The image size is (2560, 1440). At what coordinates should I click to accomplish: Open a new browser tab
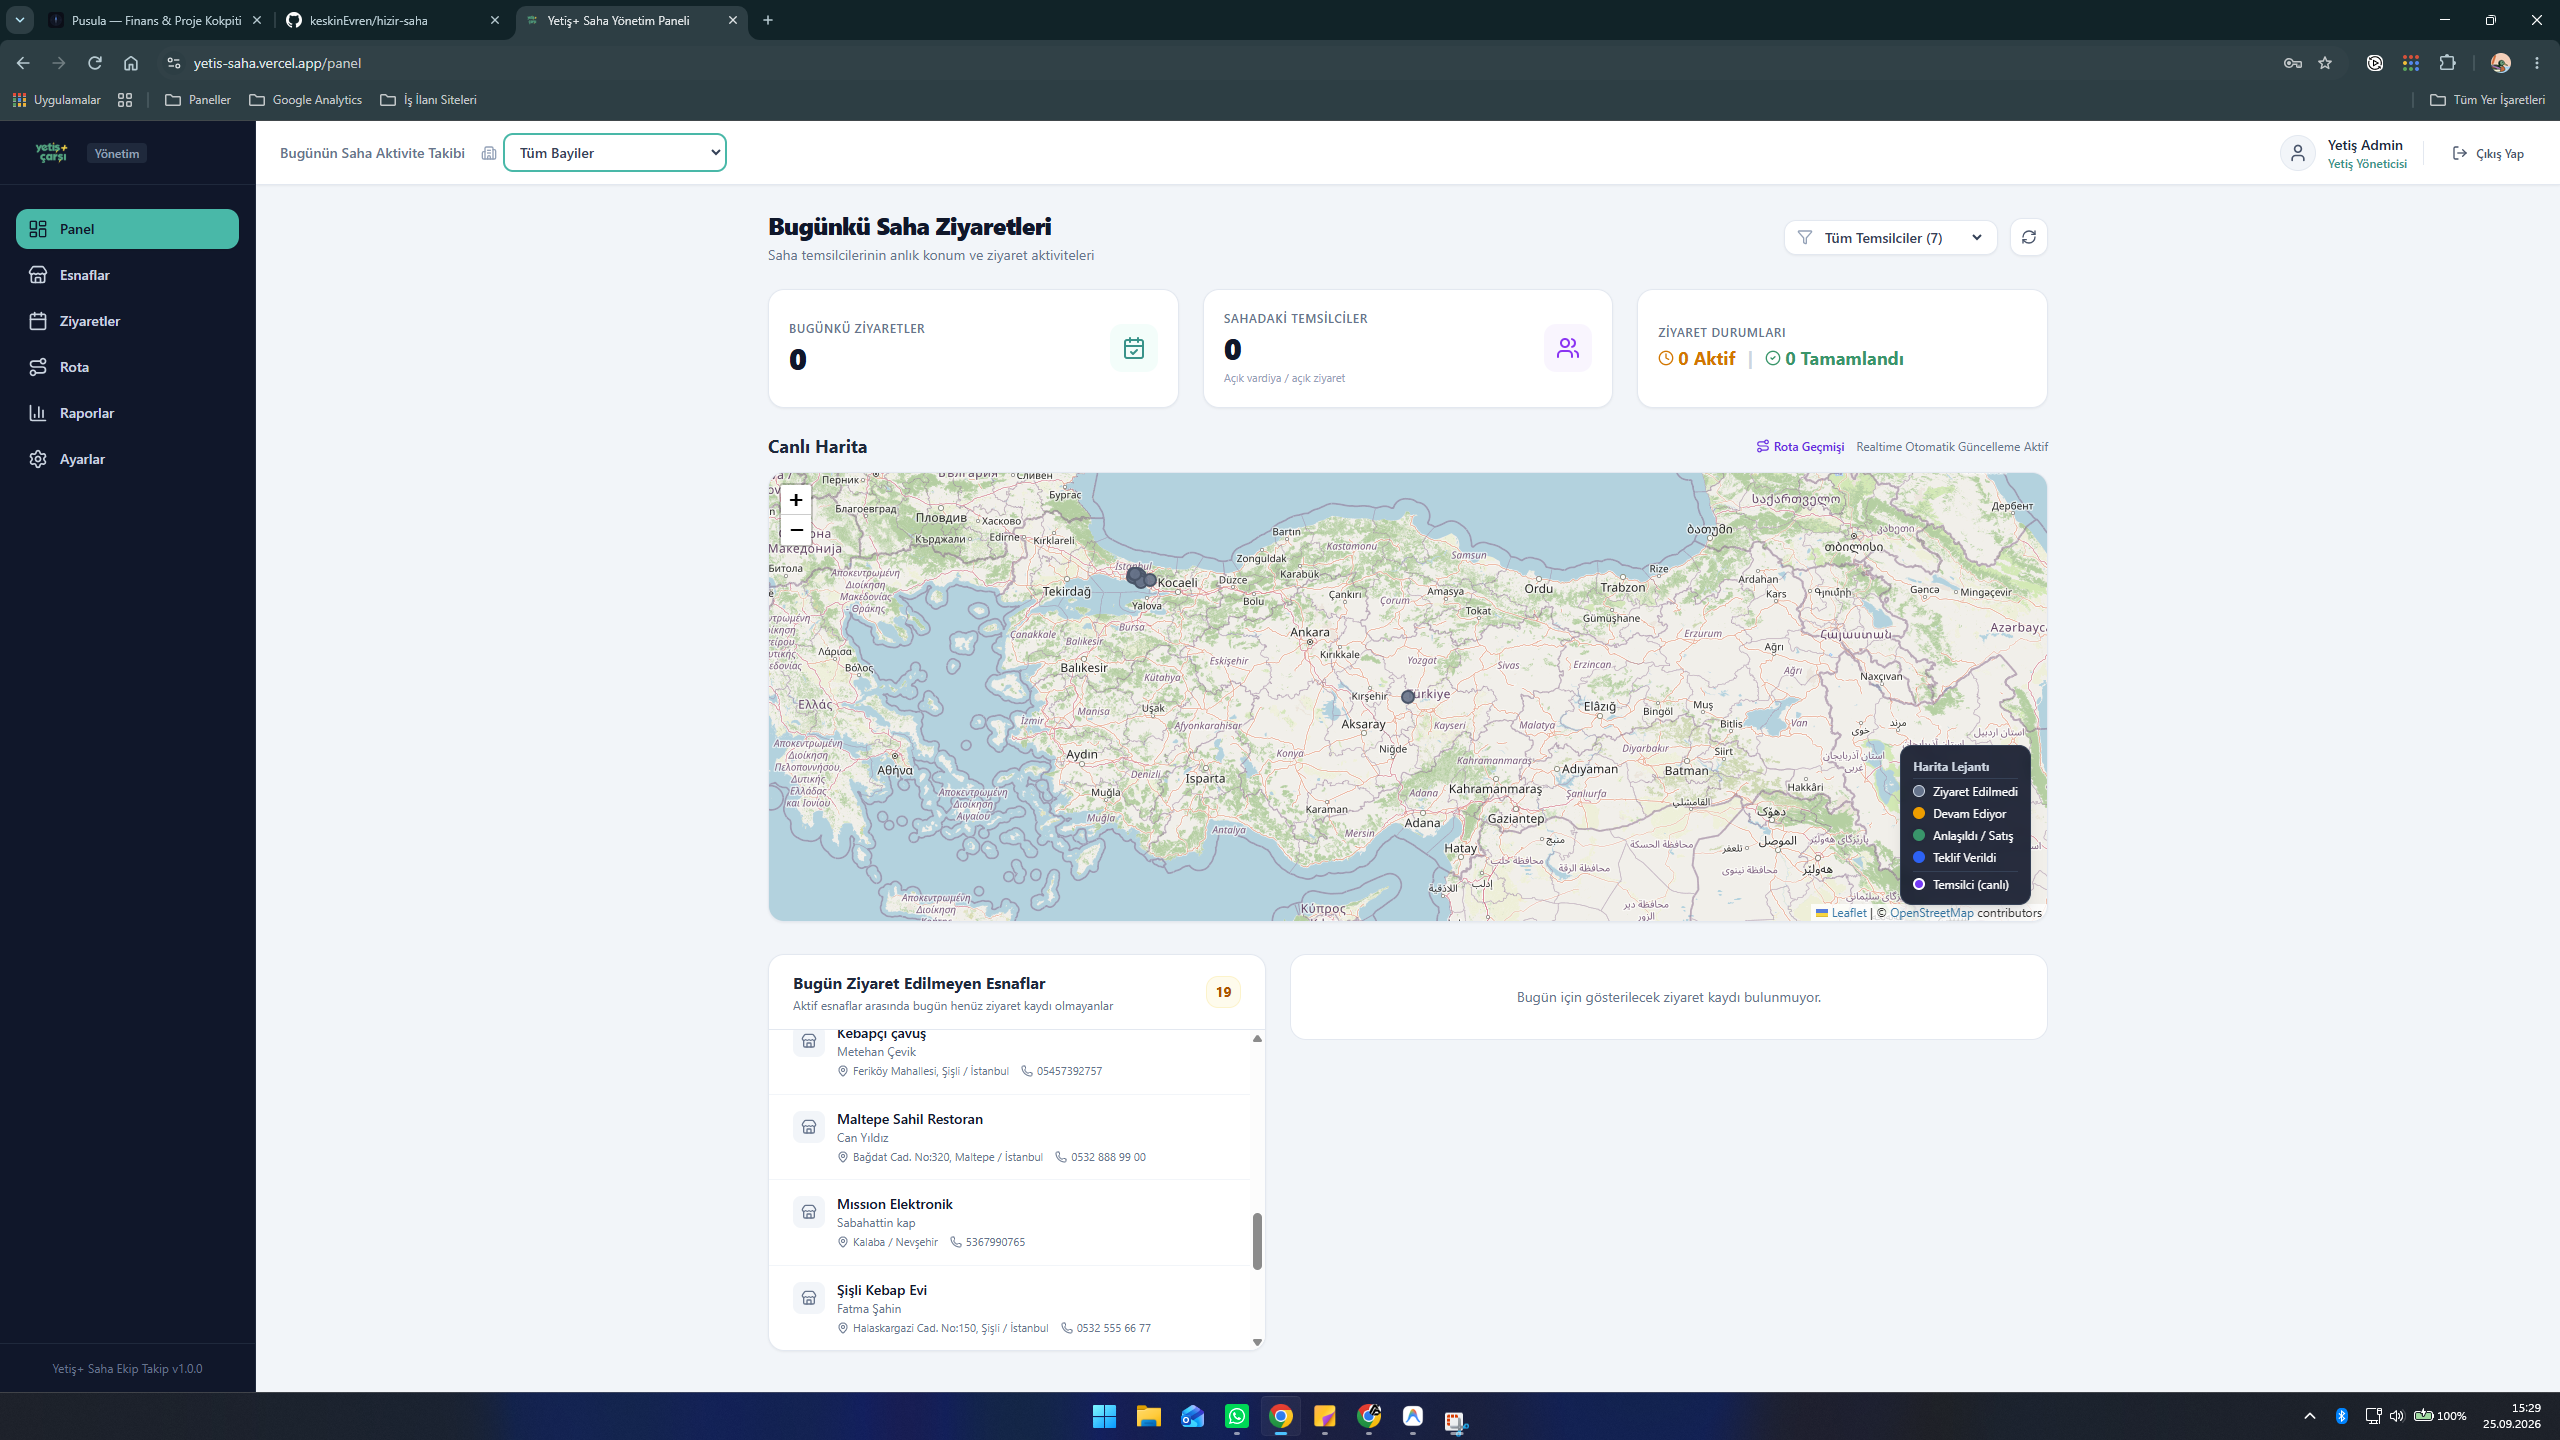click(768, 20)
